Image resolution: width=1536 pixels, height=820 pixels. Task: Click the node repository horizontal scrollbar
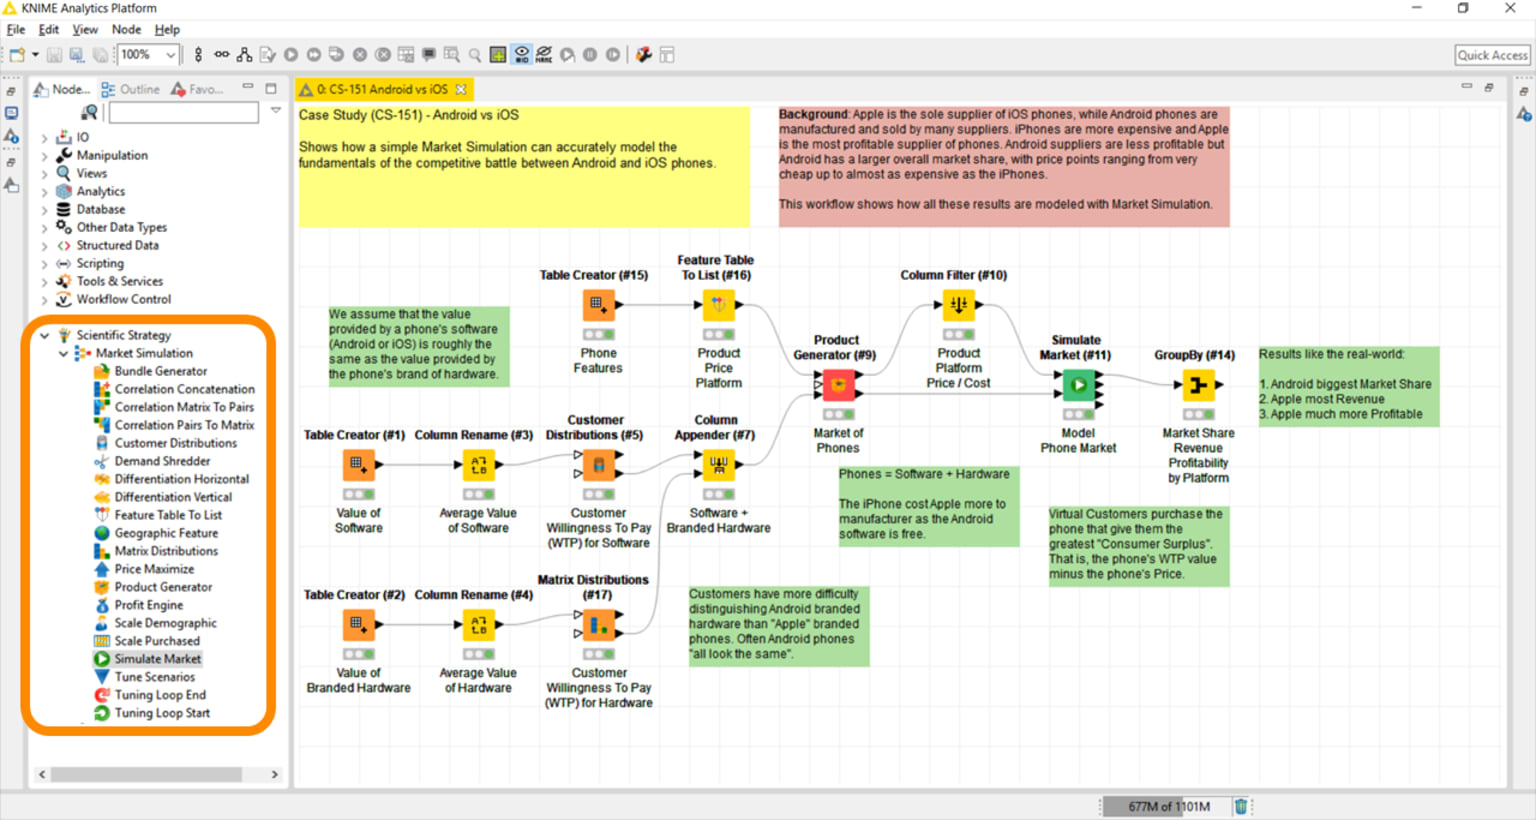147,774
